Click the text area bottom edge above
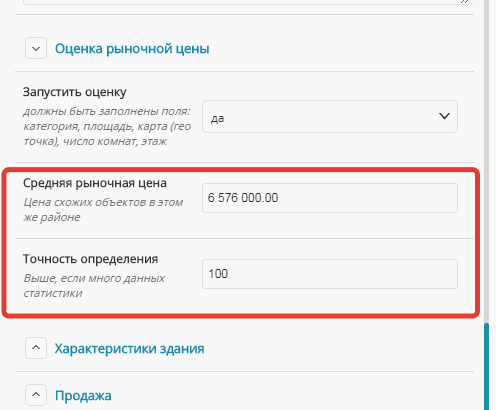 point(247,3)
